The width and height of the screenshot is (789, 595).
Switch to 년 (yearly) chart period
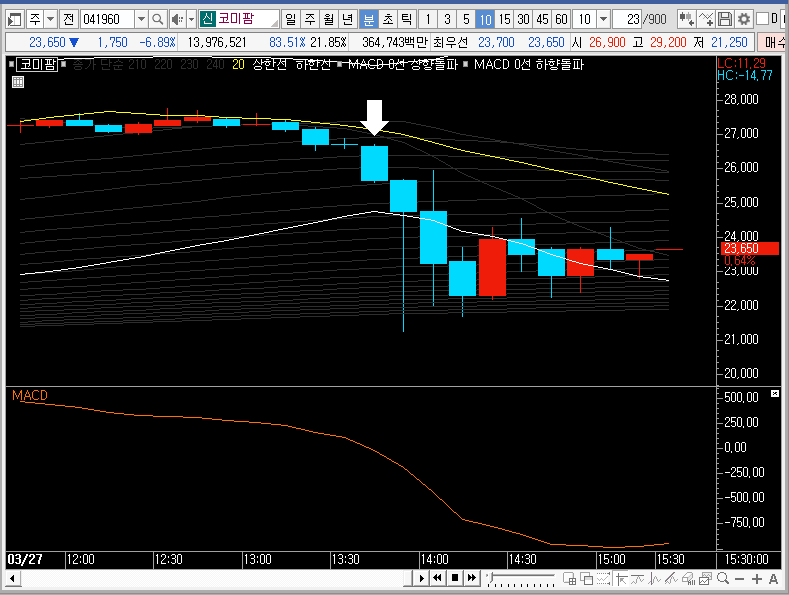[348, 20]
